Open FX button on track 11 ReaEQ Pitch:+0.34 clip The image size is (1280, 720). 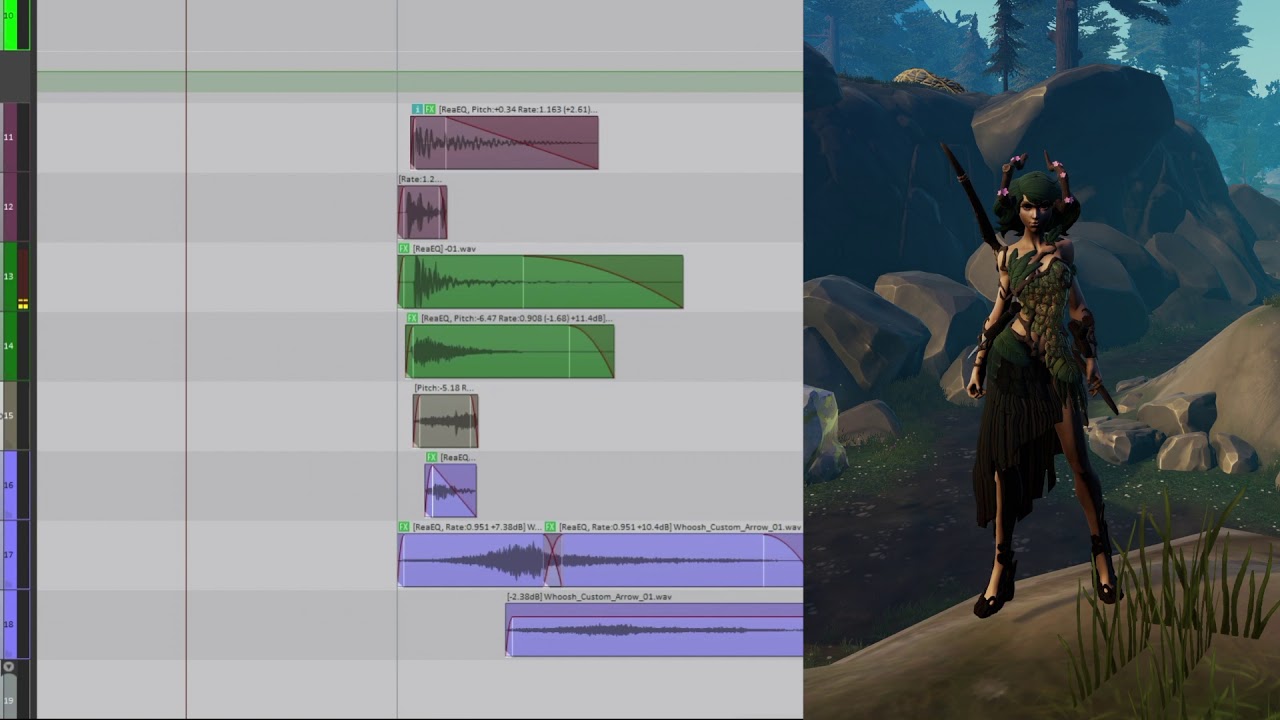coord(430,109)
